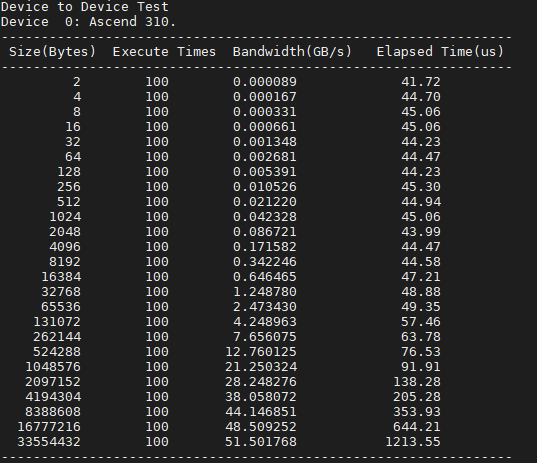The image size is (537, 463).
Task: Click the 'Execute Times' column header
Action: tap(164, 52)
